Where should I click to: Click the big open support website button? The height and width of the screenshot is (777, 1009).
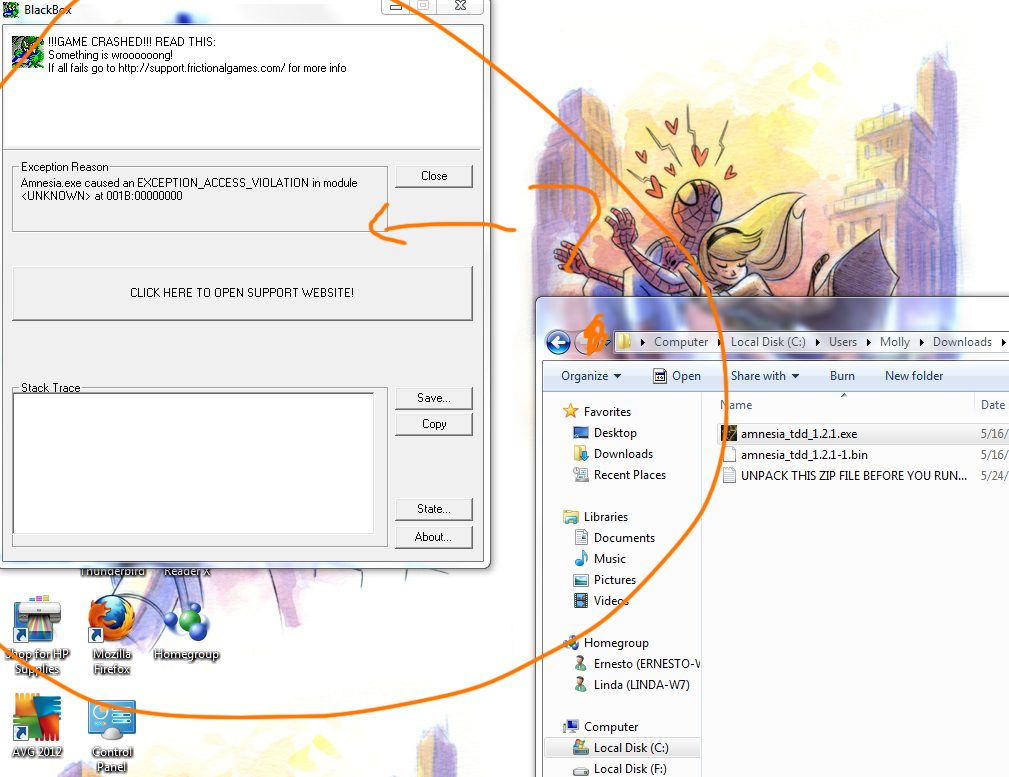[242, 293]
